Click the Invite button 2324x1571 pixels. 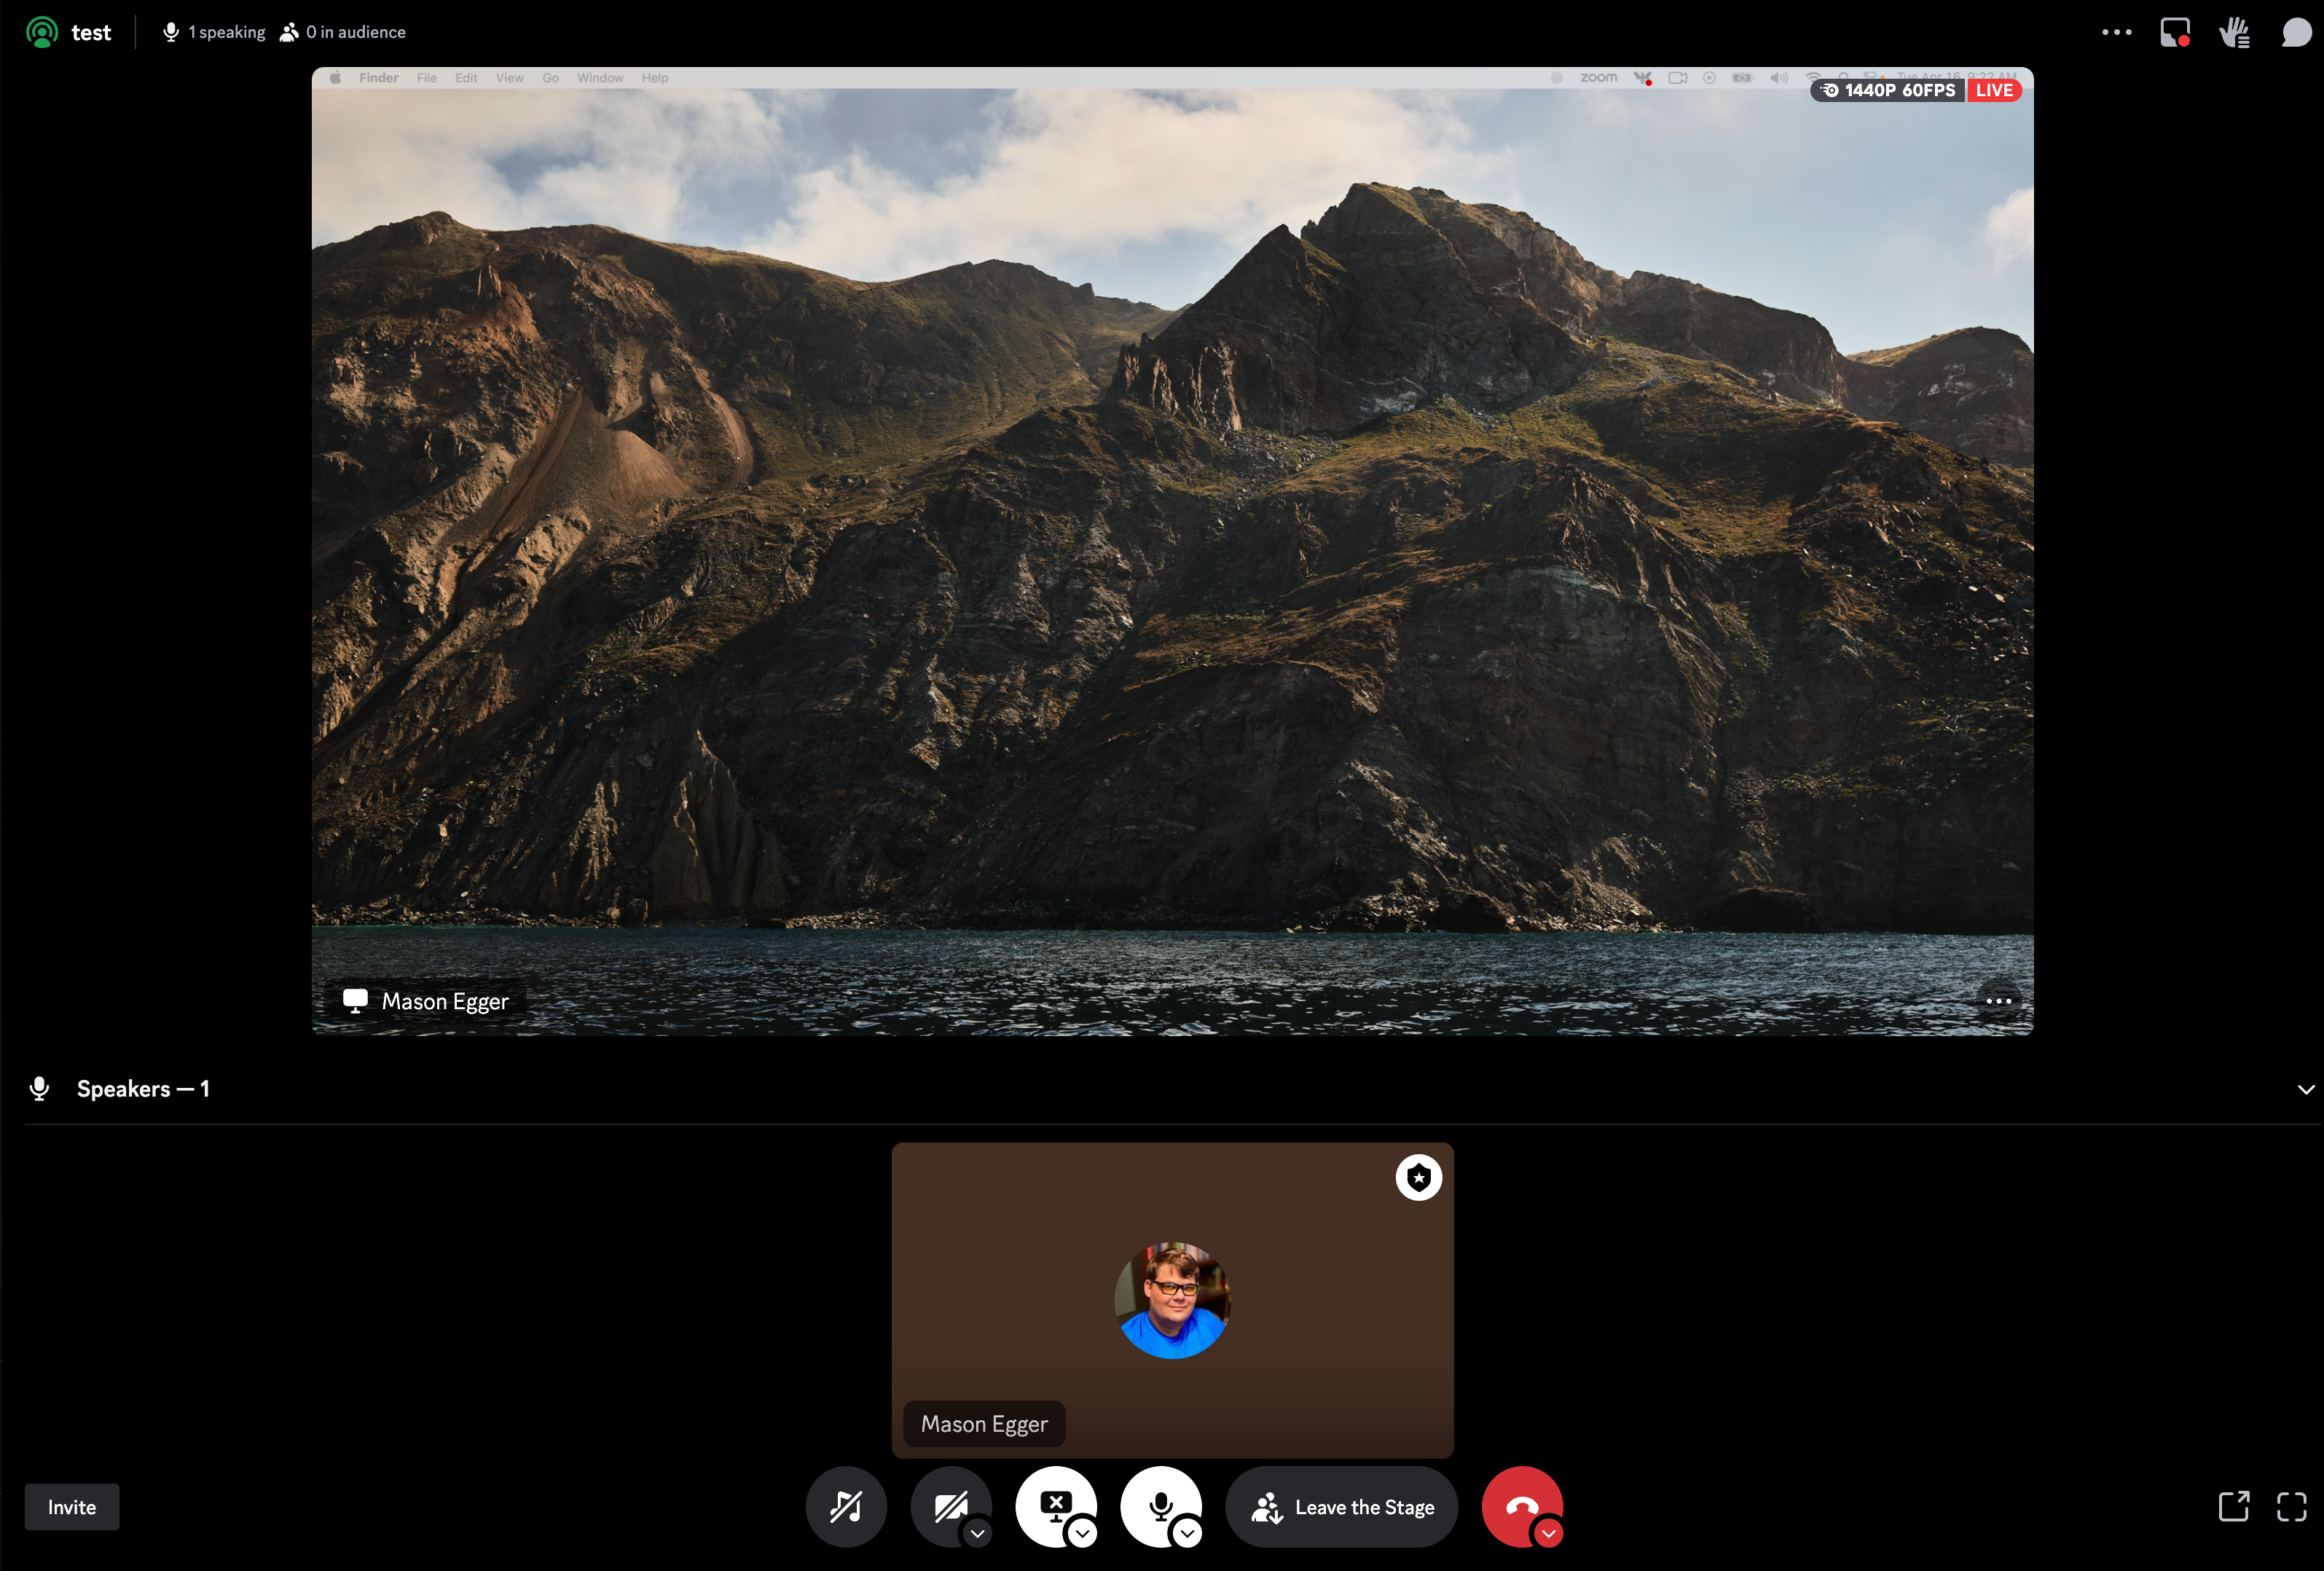tap(72, 1507)
